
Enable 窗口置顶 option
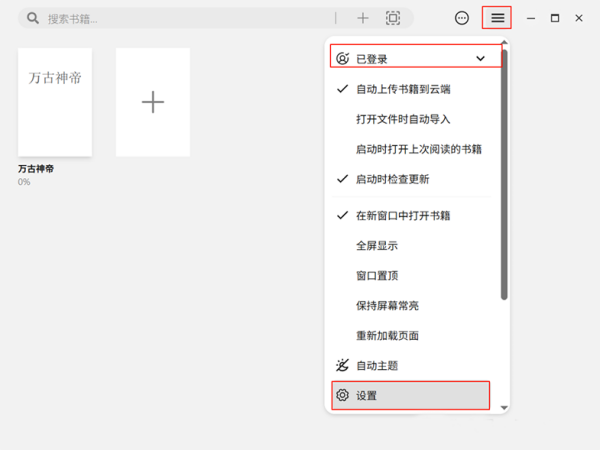(410, 276)
